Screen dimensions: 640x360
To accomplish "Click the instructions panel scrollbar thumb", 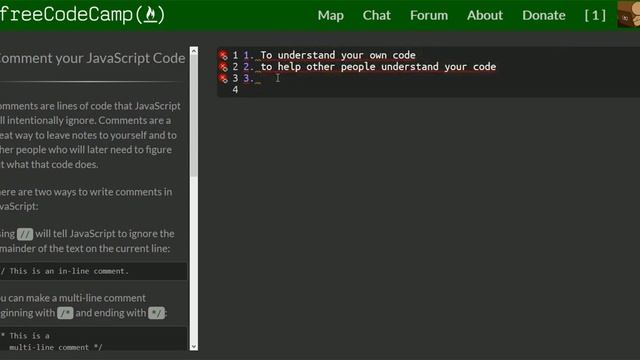I will tap(194, 116).
